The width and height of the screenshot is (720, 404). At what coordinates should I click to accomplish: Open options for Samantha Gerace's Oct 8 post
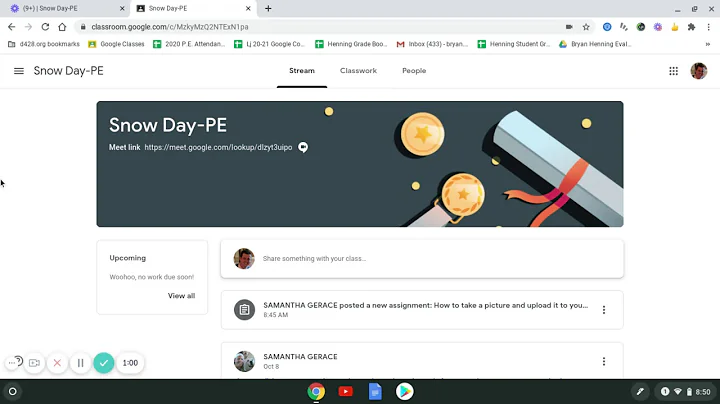[x=603, y=362]
